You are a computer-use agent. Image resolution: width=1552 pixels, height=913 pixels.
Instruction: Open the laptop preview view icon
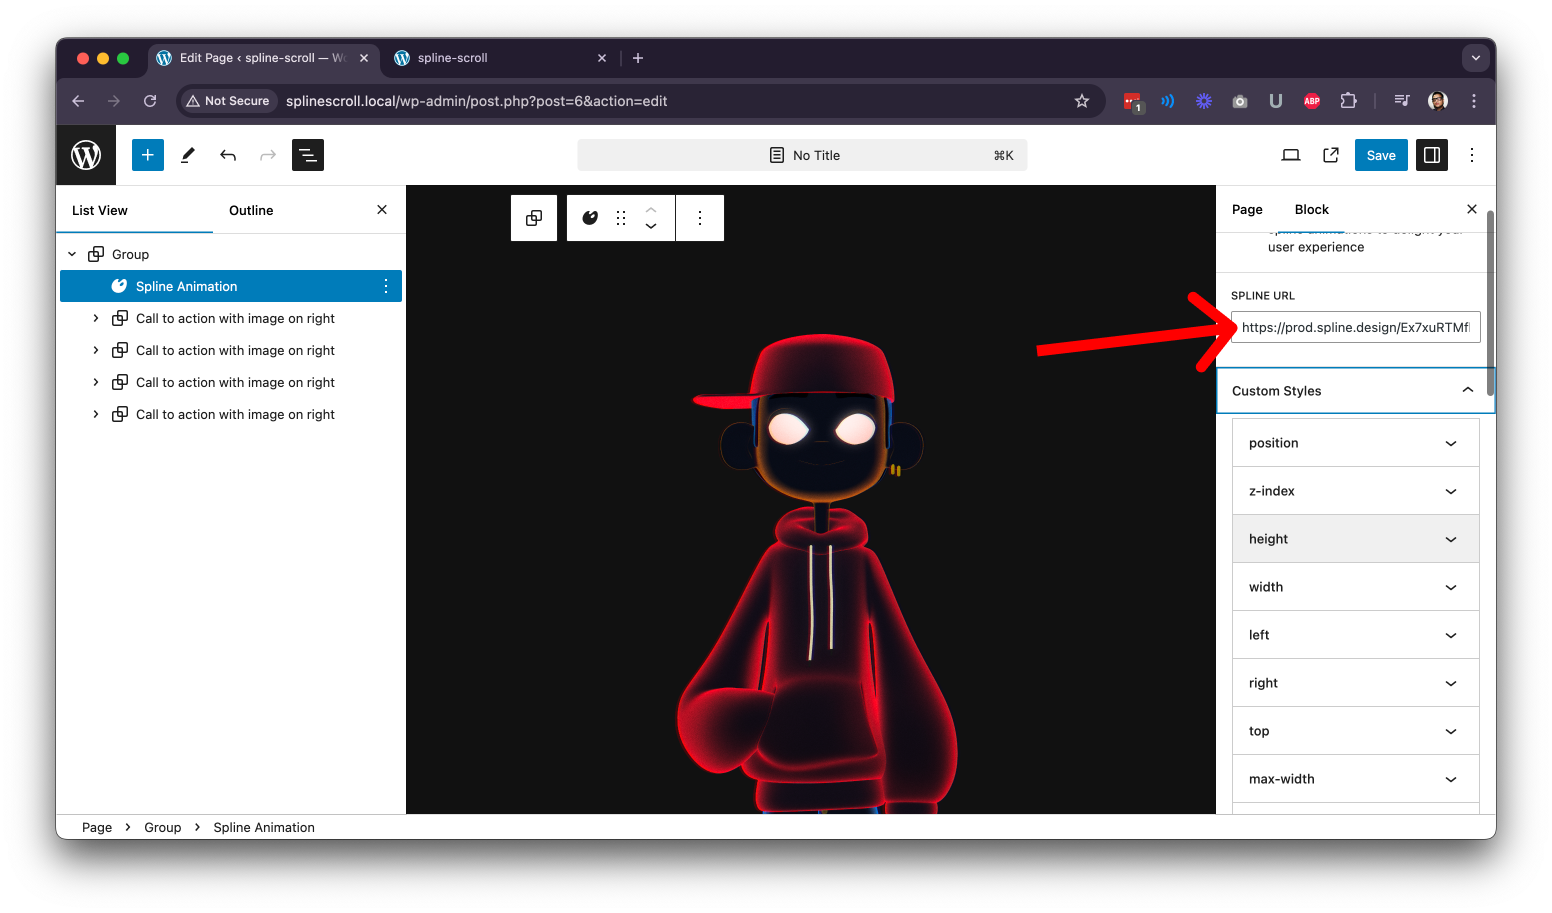click(1291, 155)
